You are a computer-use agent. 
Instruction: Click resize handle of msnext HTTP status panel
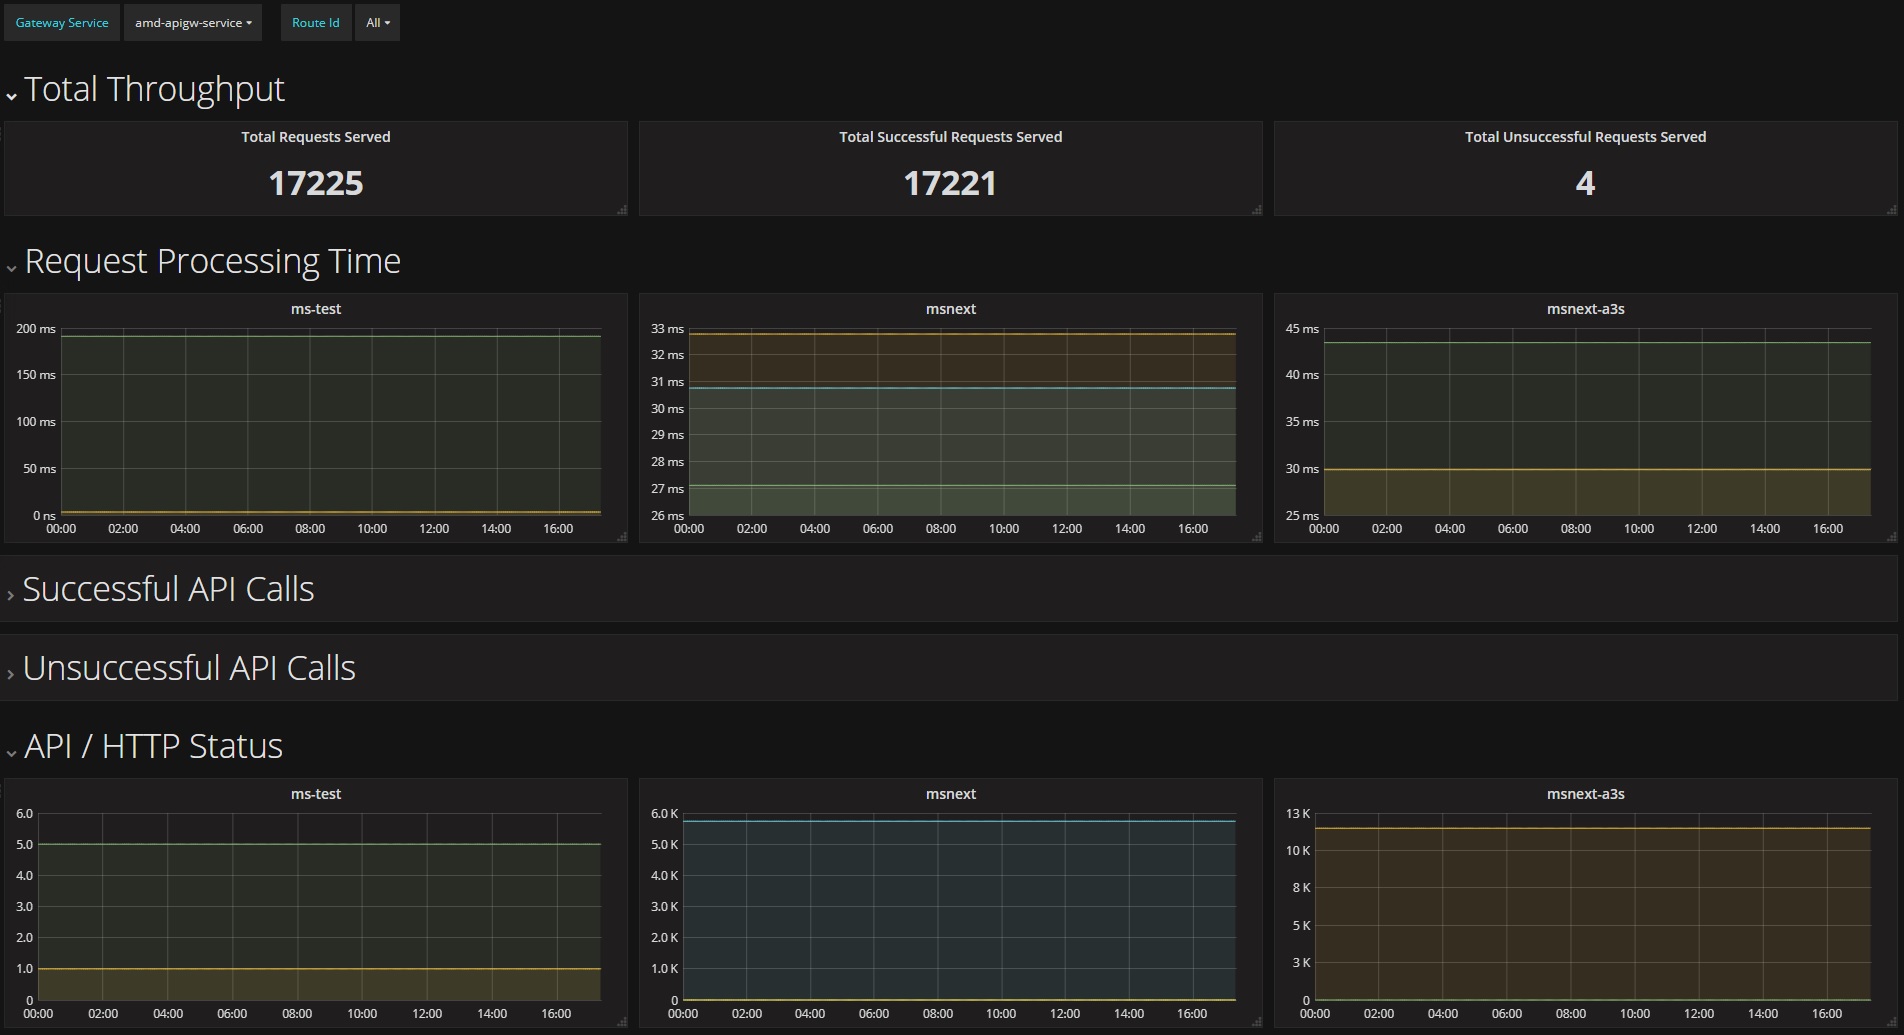[1257, 1022]
